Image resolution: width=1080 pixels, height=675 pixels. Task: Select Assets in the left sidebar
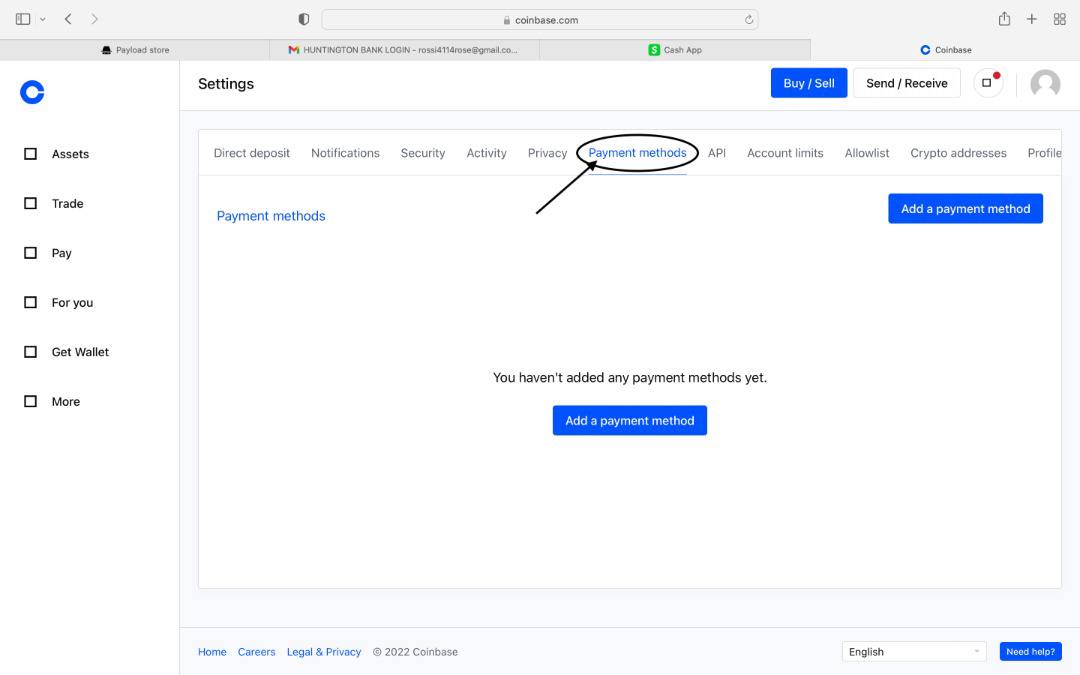(x=70, y=154)
